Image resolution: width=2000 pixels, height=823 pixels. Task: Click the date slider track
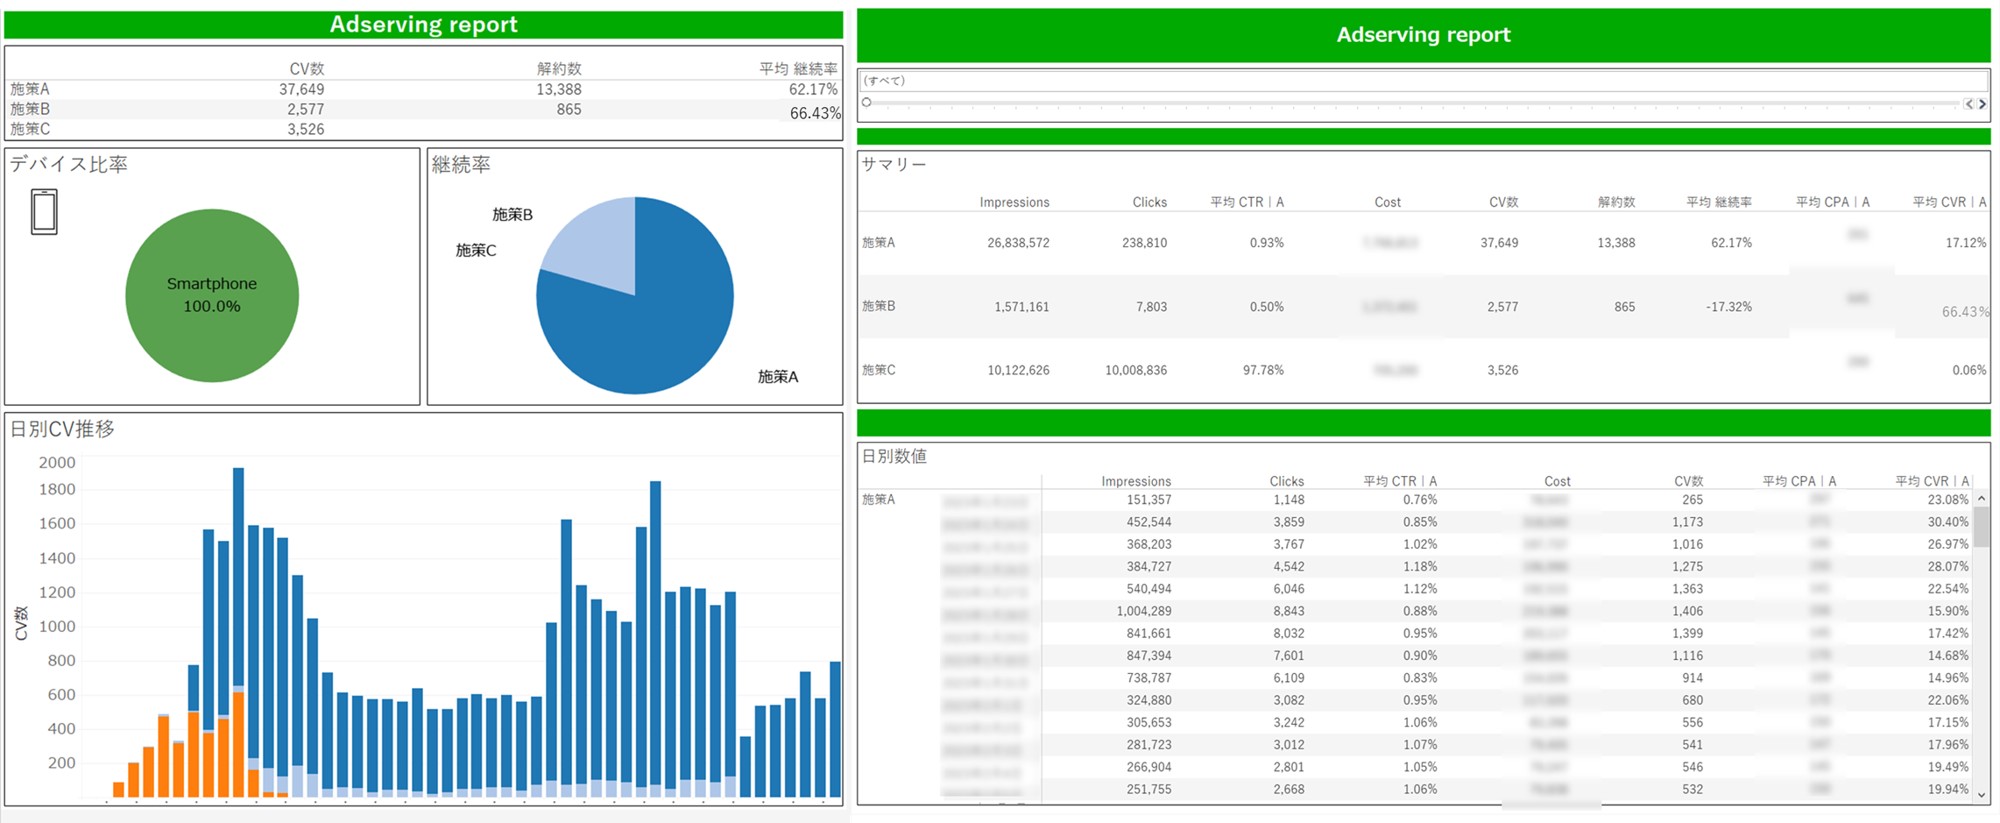tap(1415, 103)
